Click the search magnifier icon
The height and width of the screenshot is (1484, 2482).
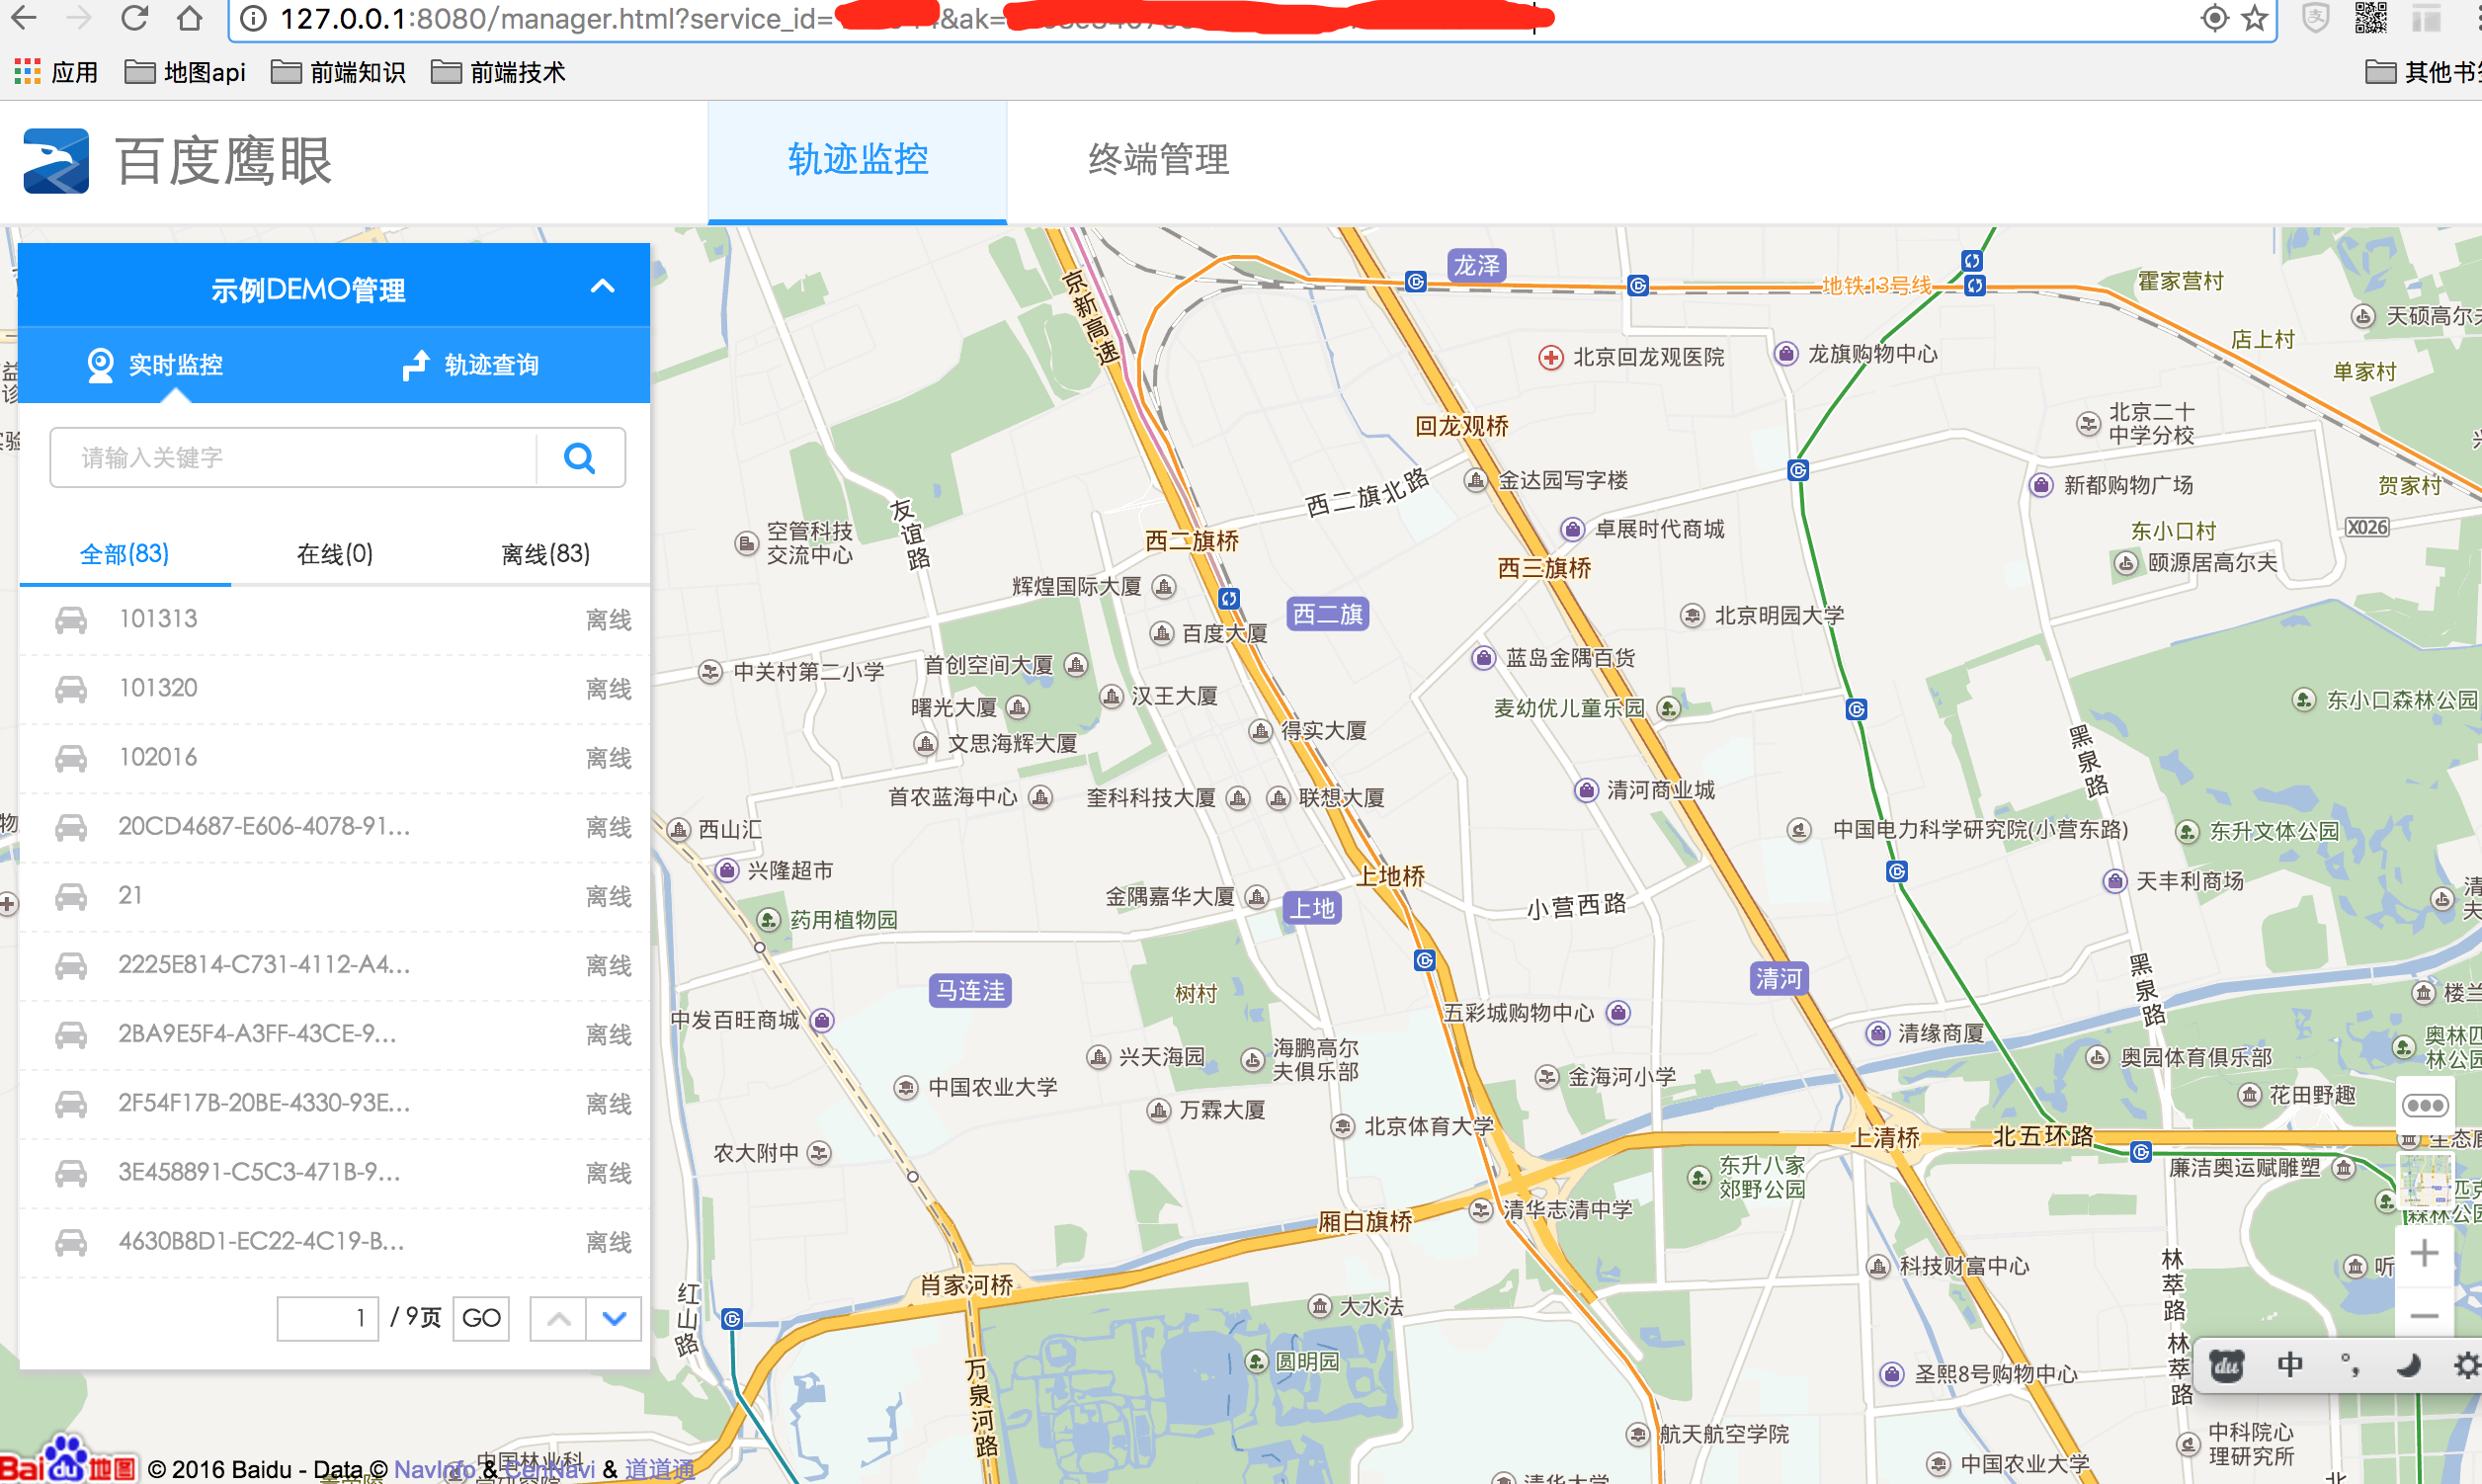pyautogui.click(x=580, y=458)
